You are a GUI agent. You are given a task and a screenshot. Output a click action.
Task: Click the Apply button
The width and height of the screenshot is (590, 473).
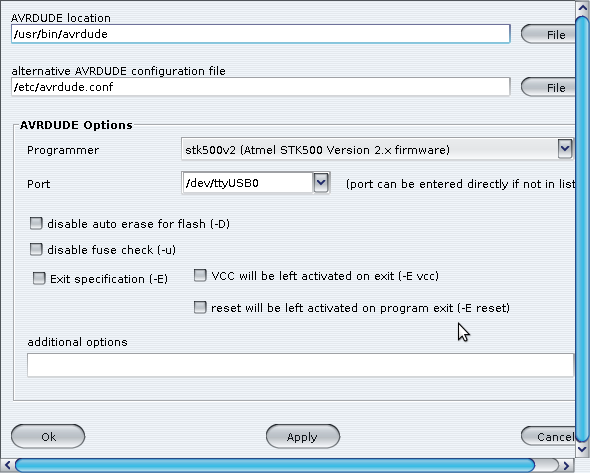(x=303, y=436)
